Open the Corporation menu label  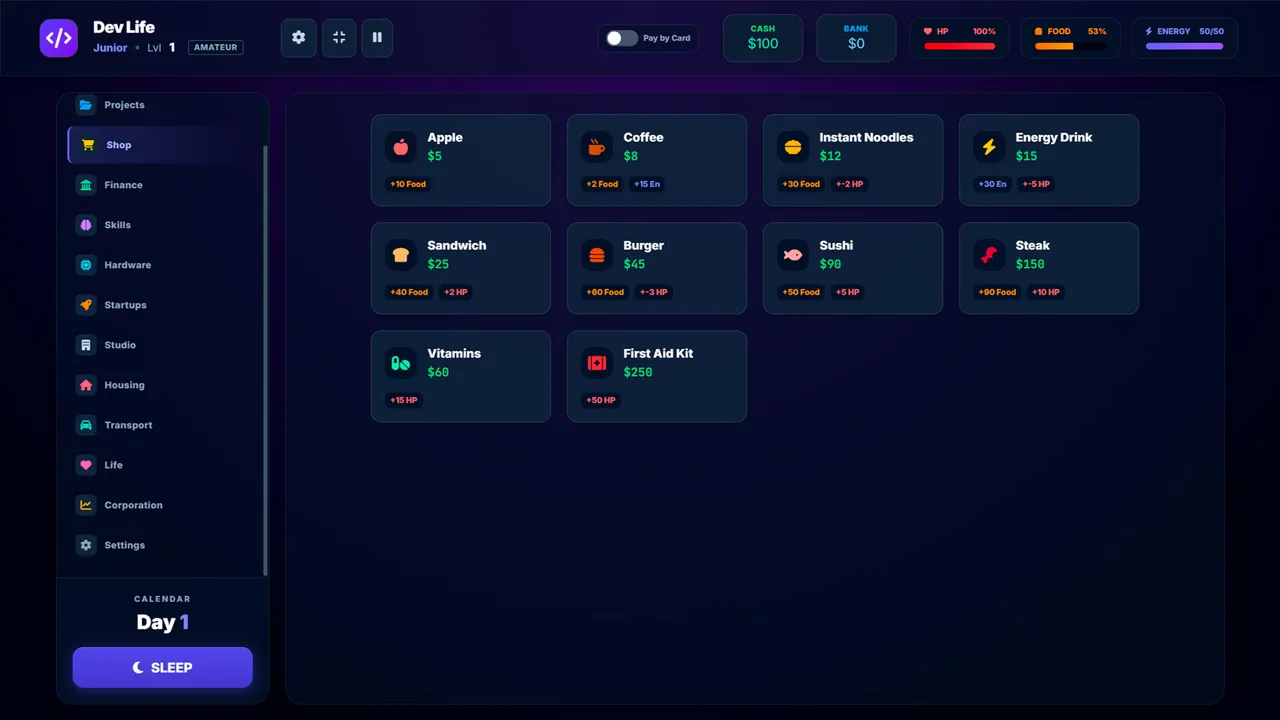point(133,505)
